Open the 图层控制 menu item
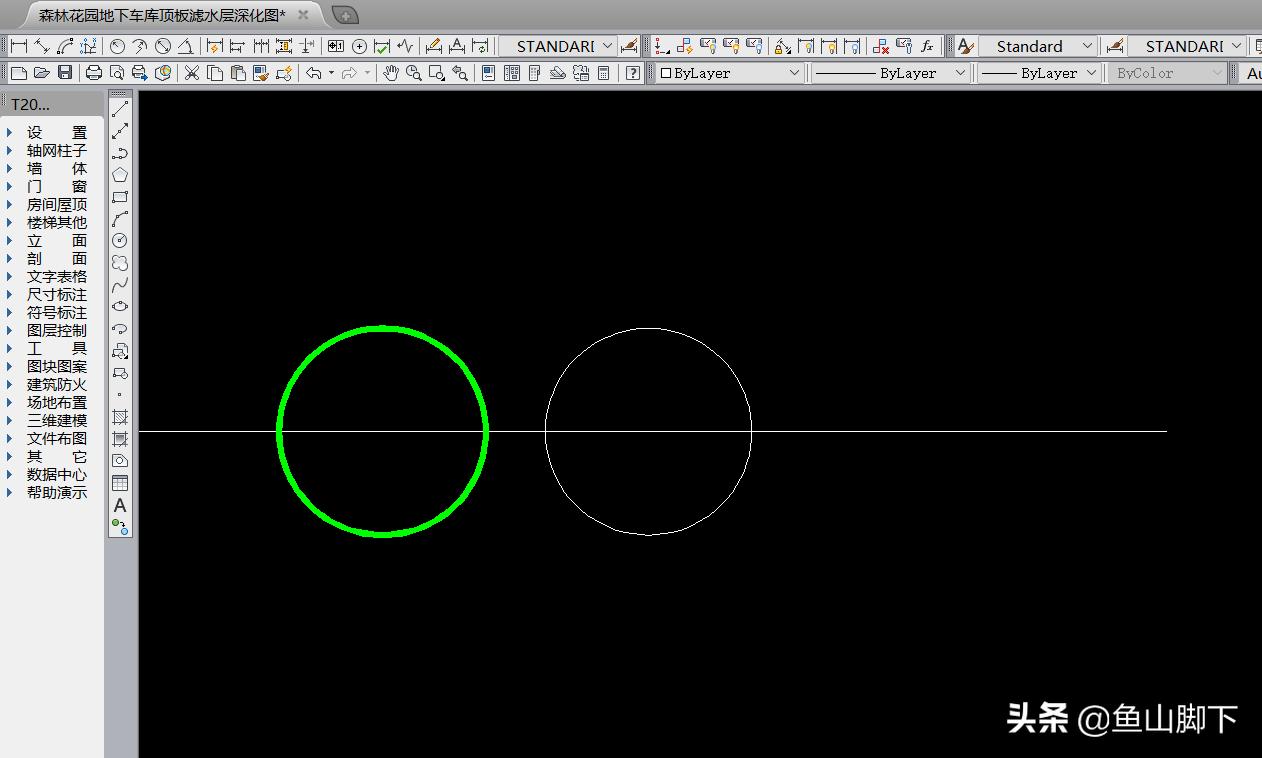Viewport: 1262px width, 758px height. click(x=57, y=330)
